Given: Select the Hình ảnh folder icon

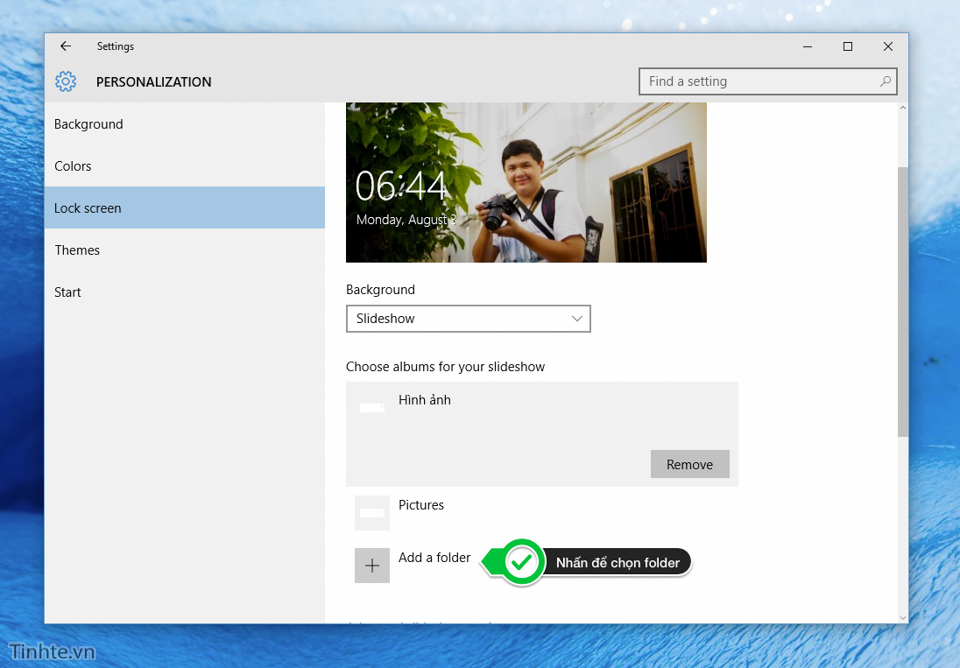Looking at the screenshot, I should [372, 408].
